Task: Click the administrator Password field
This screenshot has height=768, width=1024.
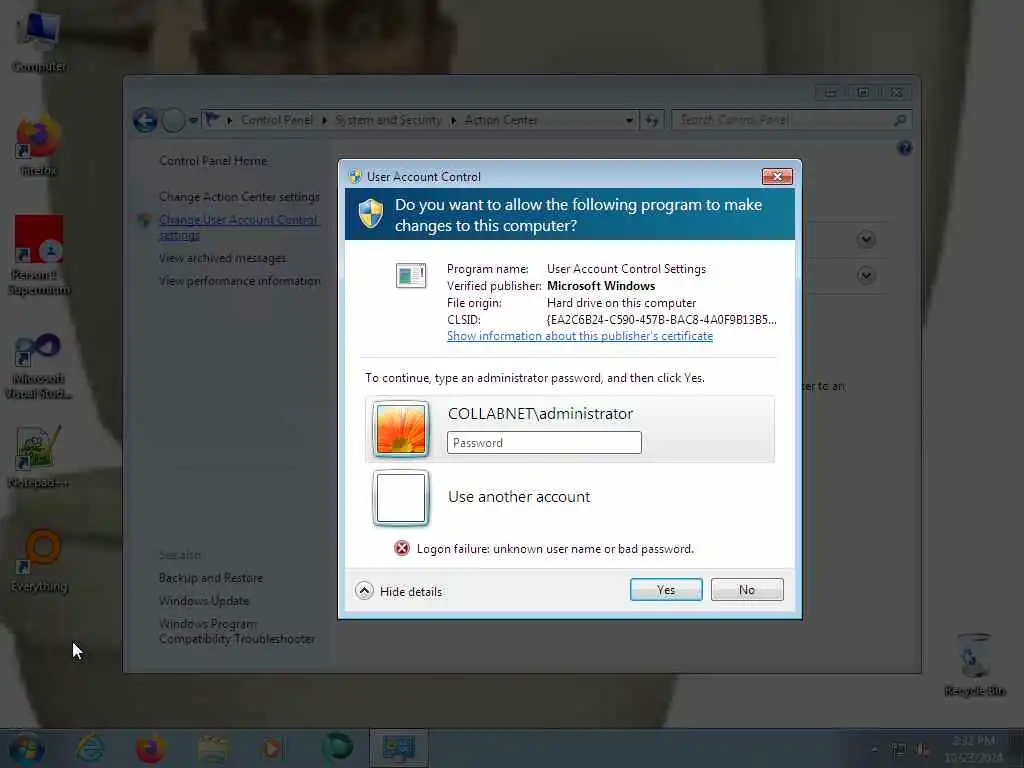Action: (x=544, y=443)
